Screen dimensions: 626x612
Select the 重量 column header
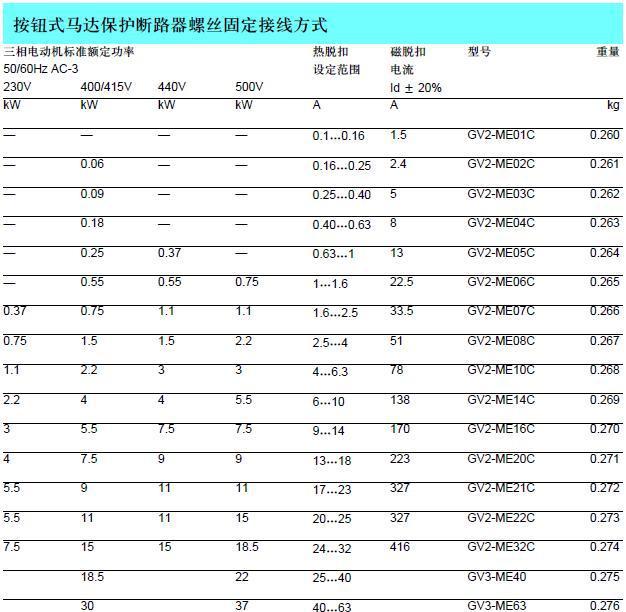click(608, 50)
